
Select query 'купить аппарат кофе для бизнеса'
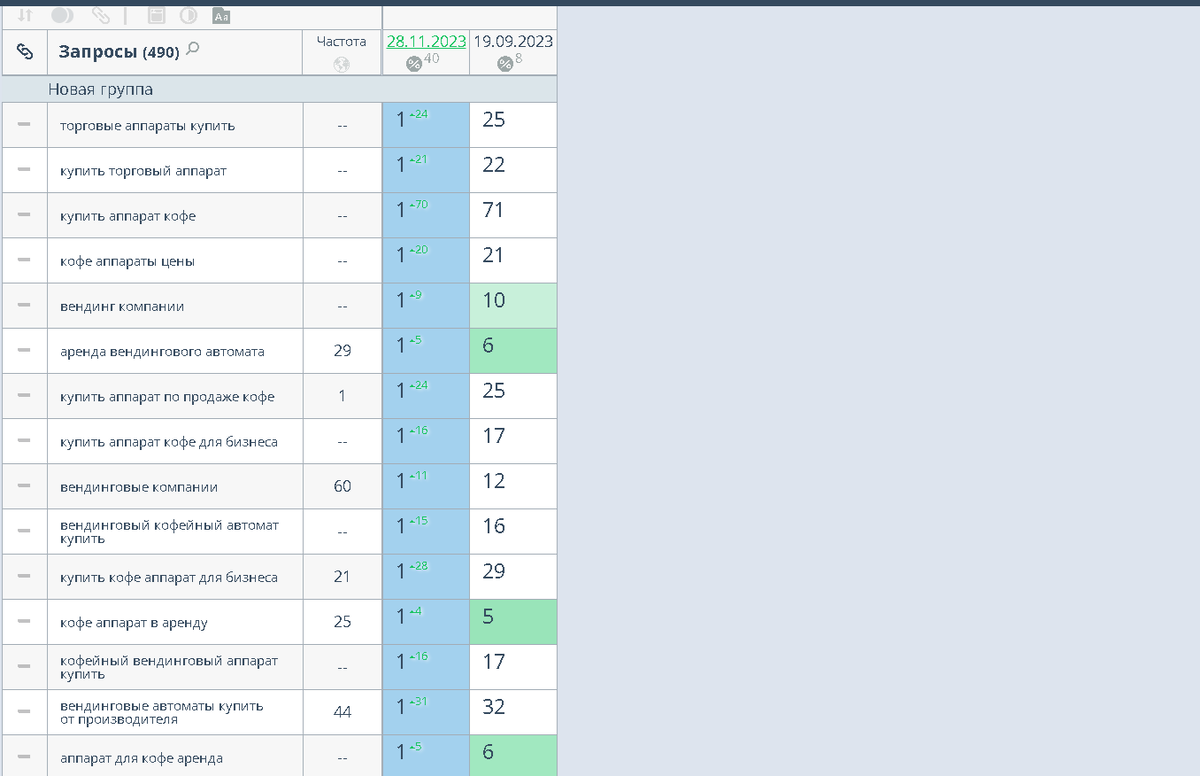click(x=169, y=442)
